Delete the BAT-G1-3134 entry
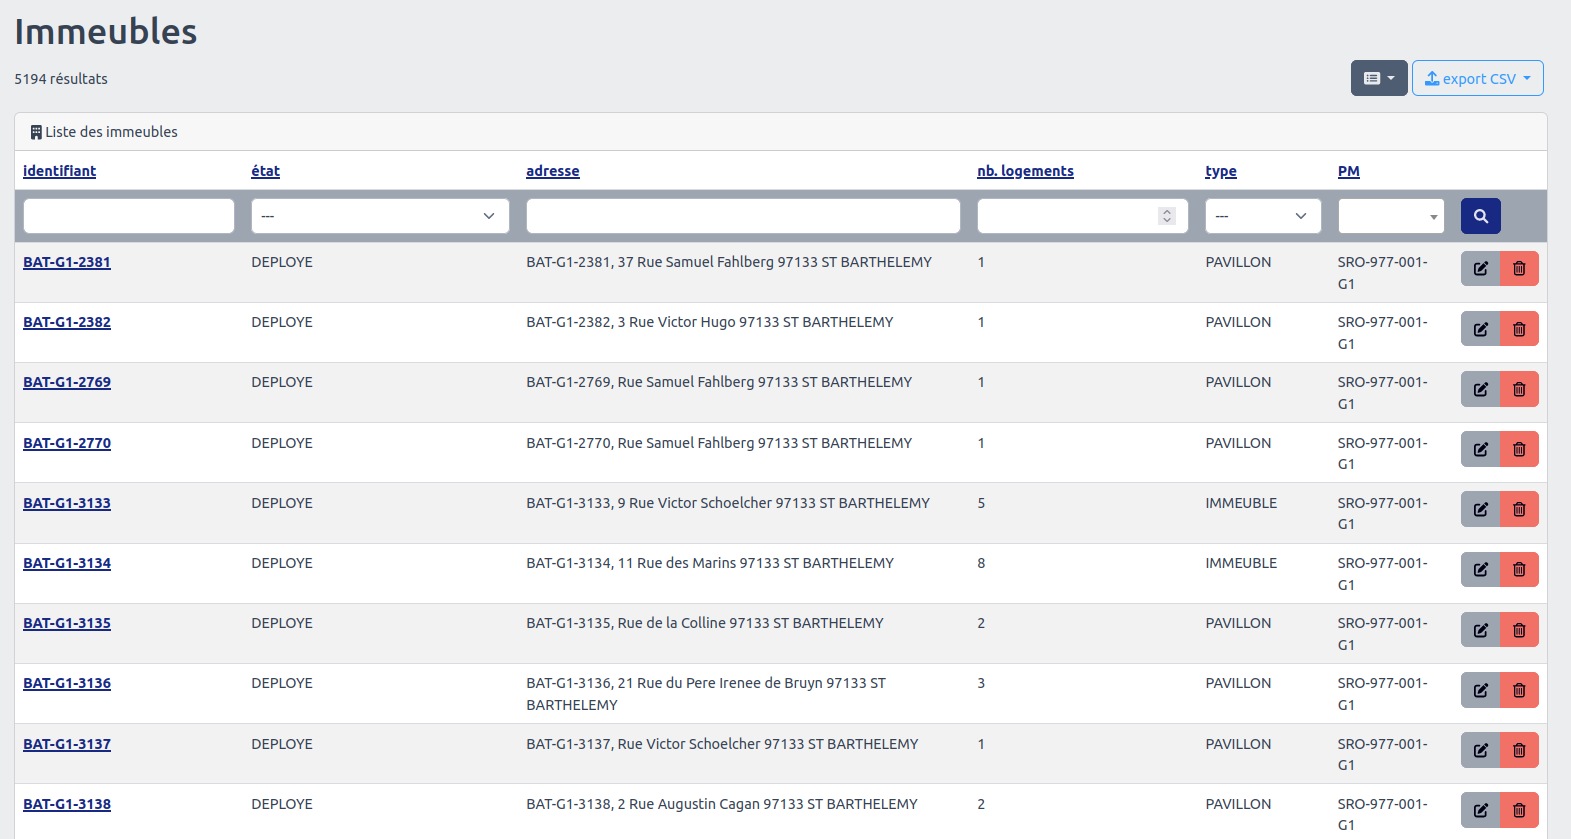This screenshot has width=1571, height=839. point(1519,570)
